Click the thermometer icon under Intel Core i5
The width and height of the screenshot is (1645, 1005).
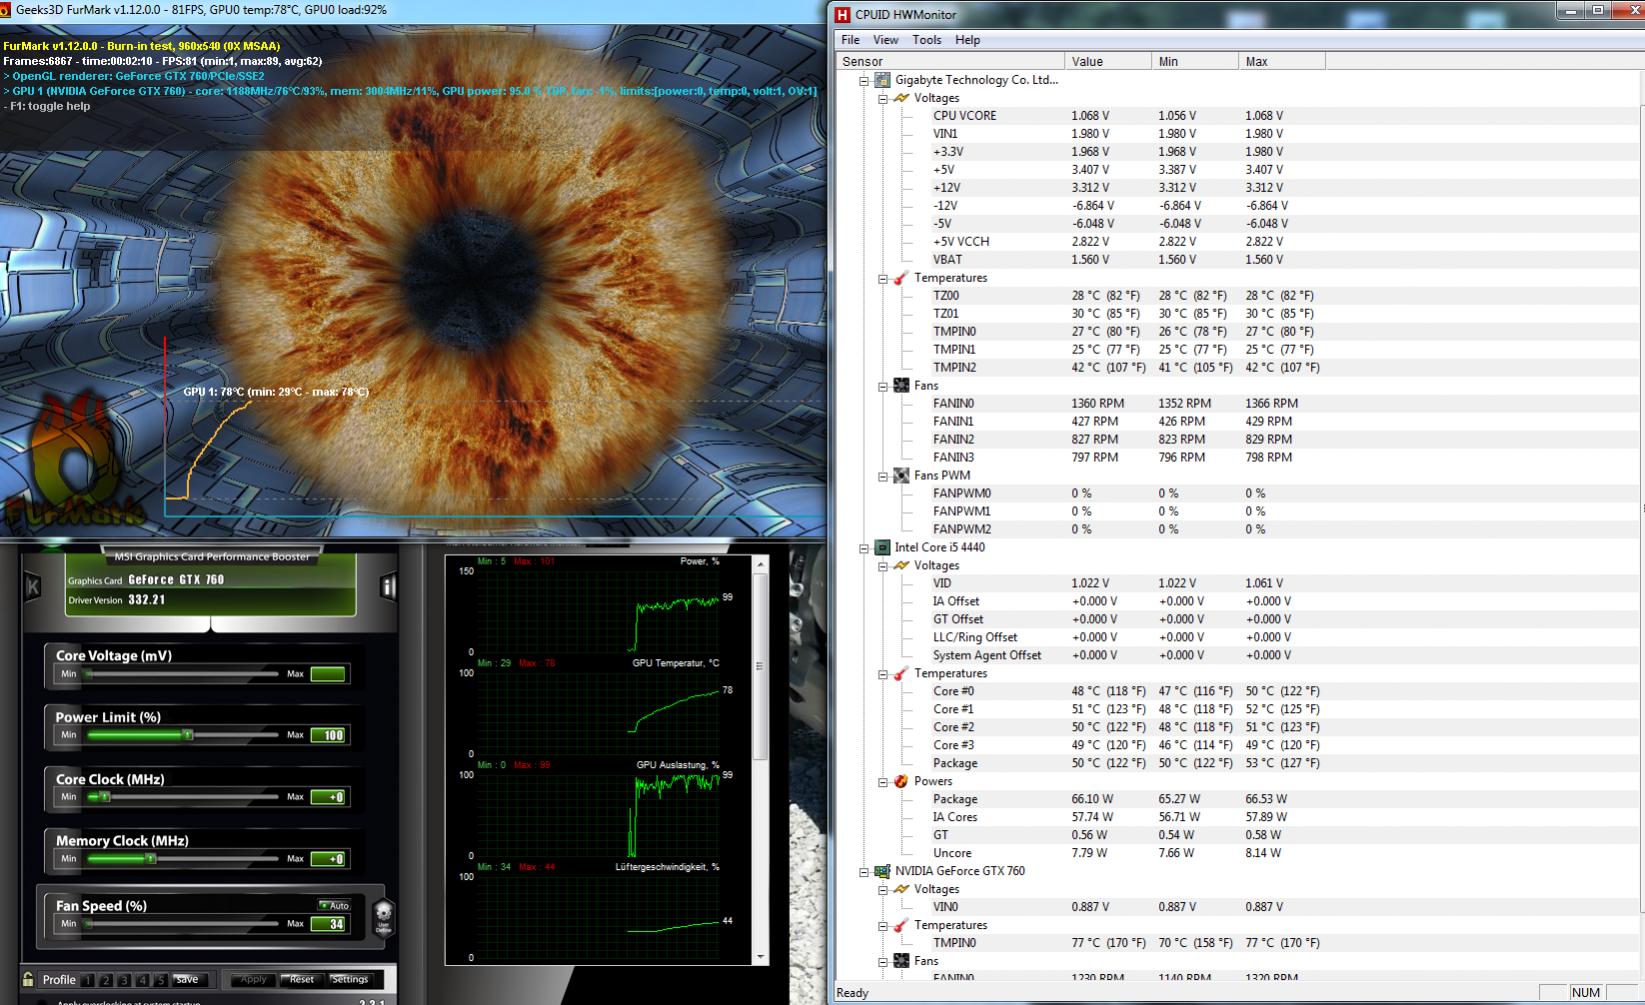coord(901,674)
